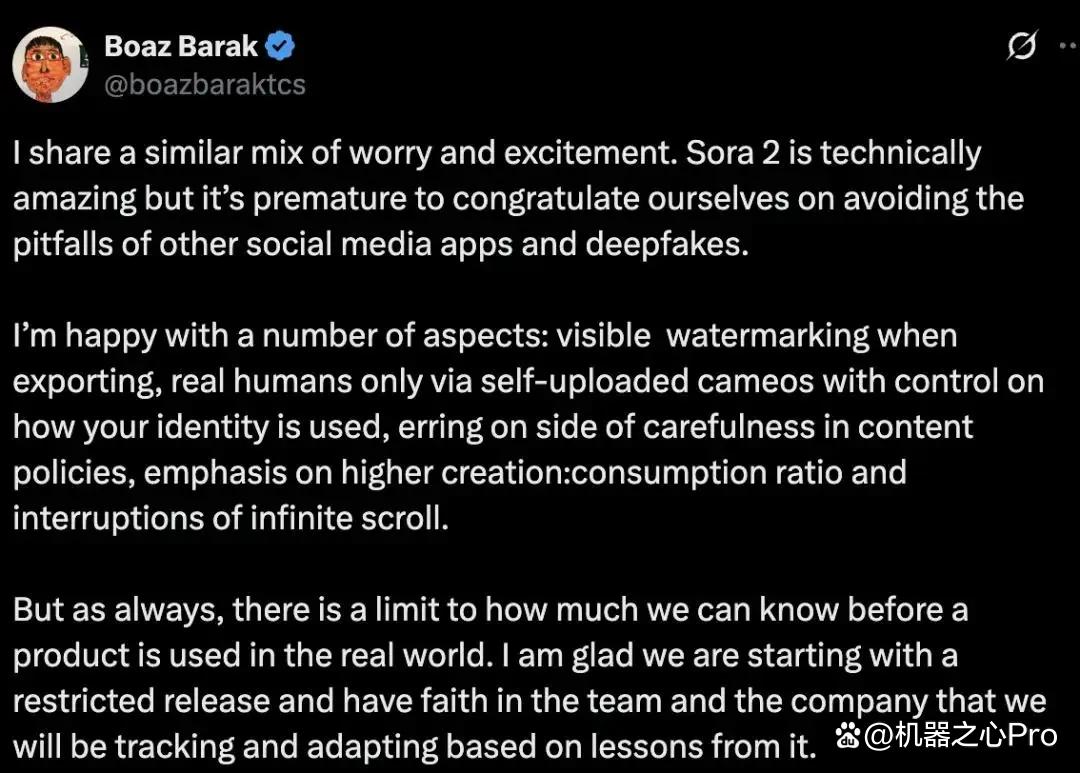1080x773 pixels.
Task: Open the Boaz Barak display name
Action: pos(181,46)
